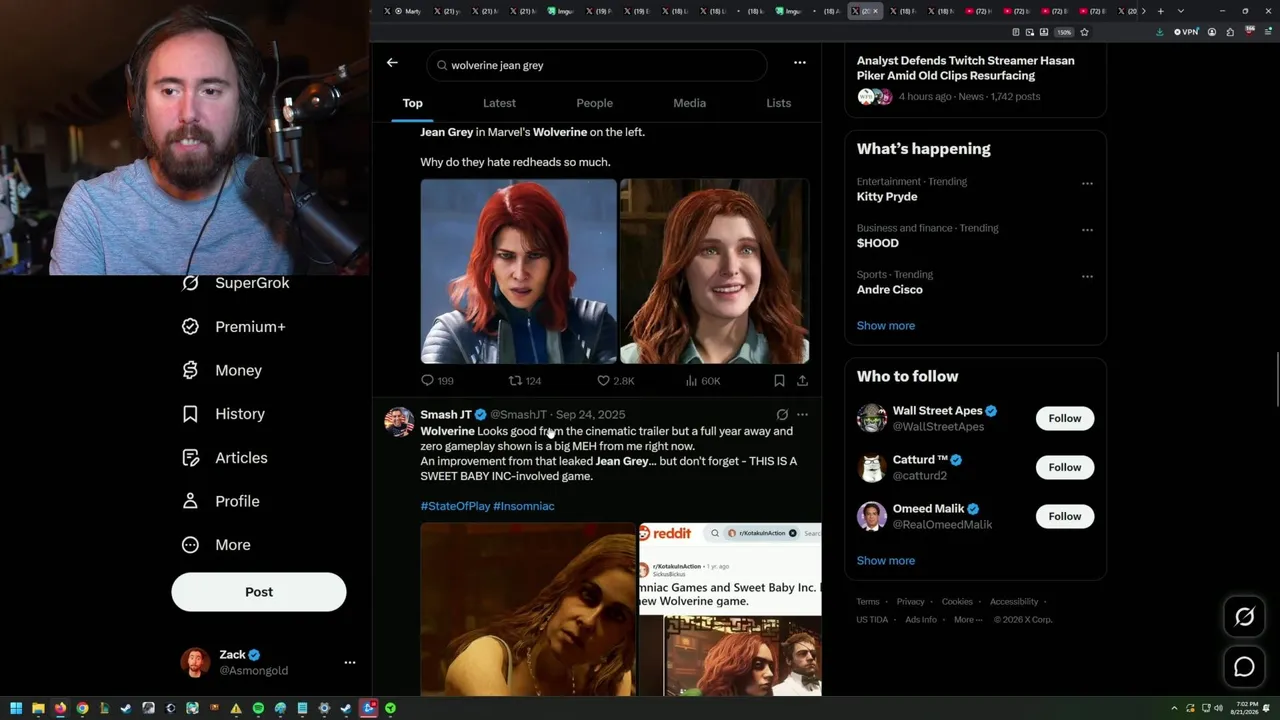
Task: Open Articles in the sidebar
Action: click(x=225, y=458)
